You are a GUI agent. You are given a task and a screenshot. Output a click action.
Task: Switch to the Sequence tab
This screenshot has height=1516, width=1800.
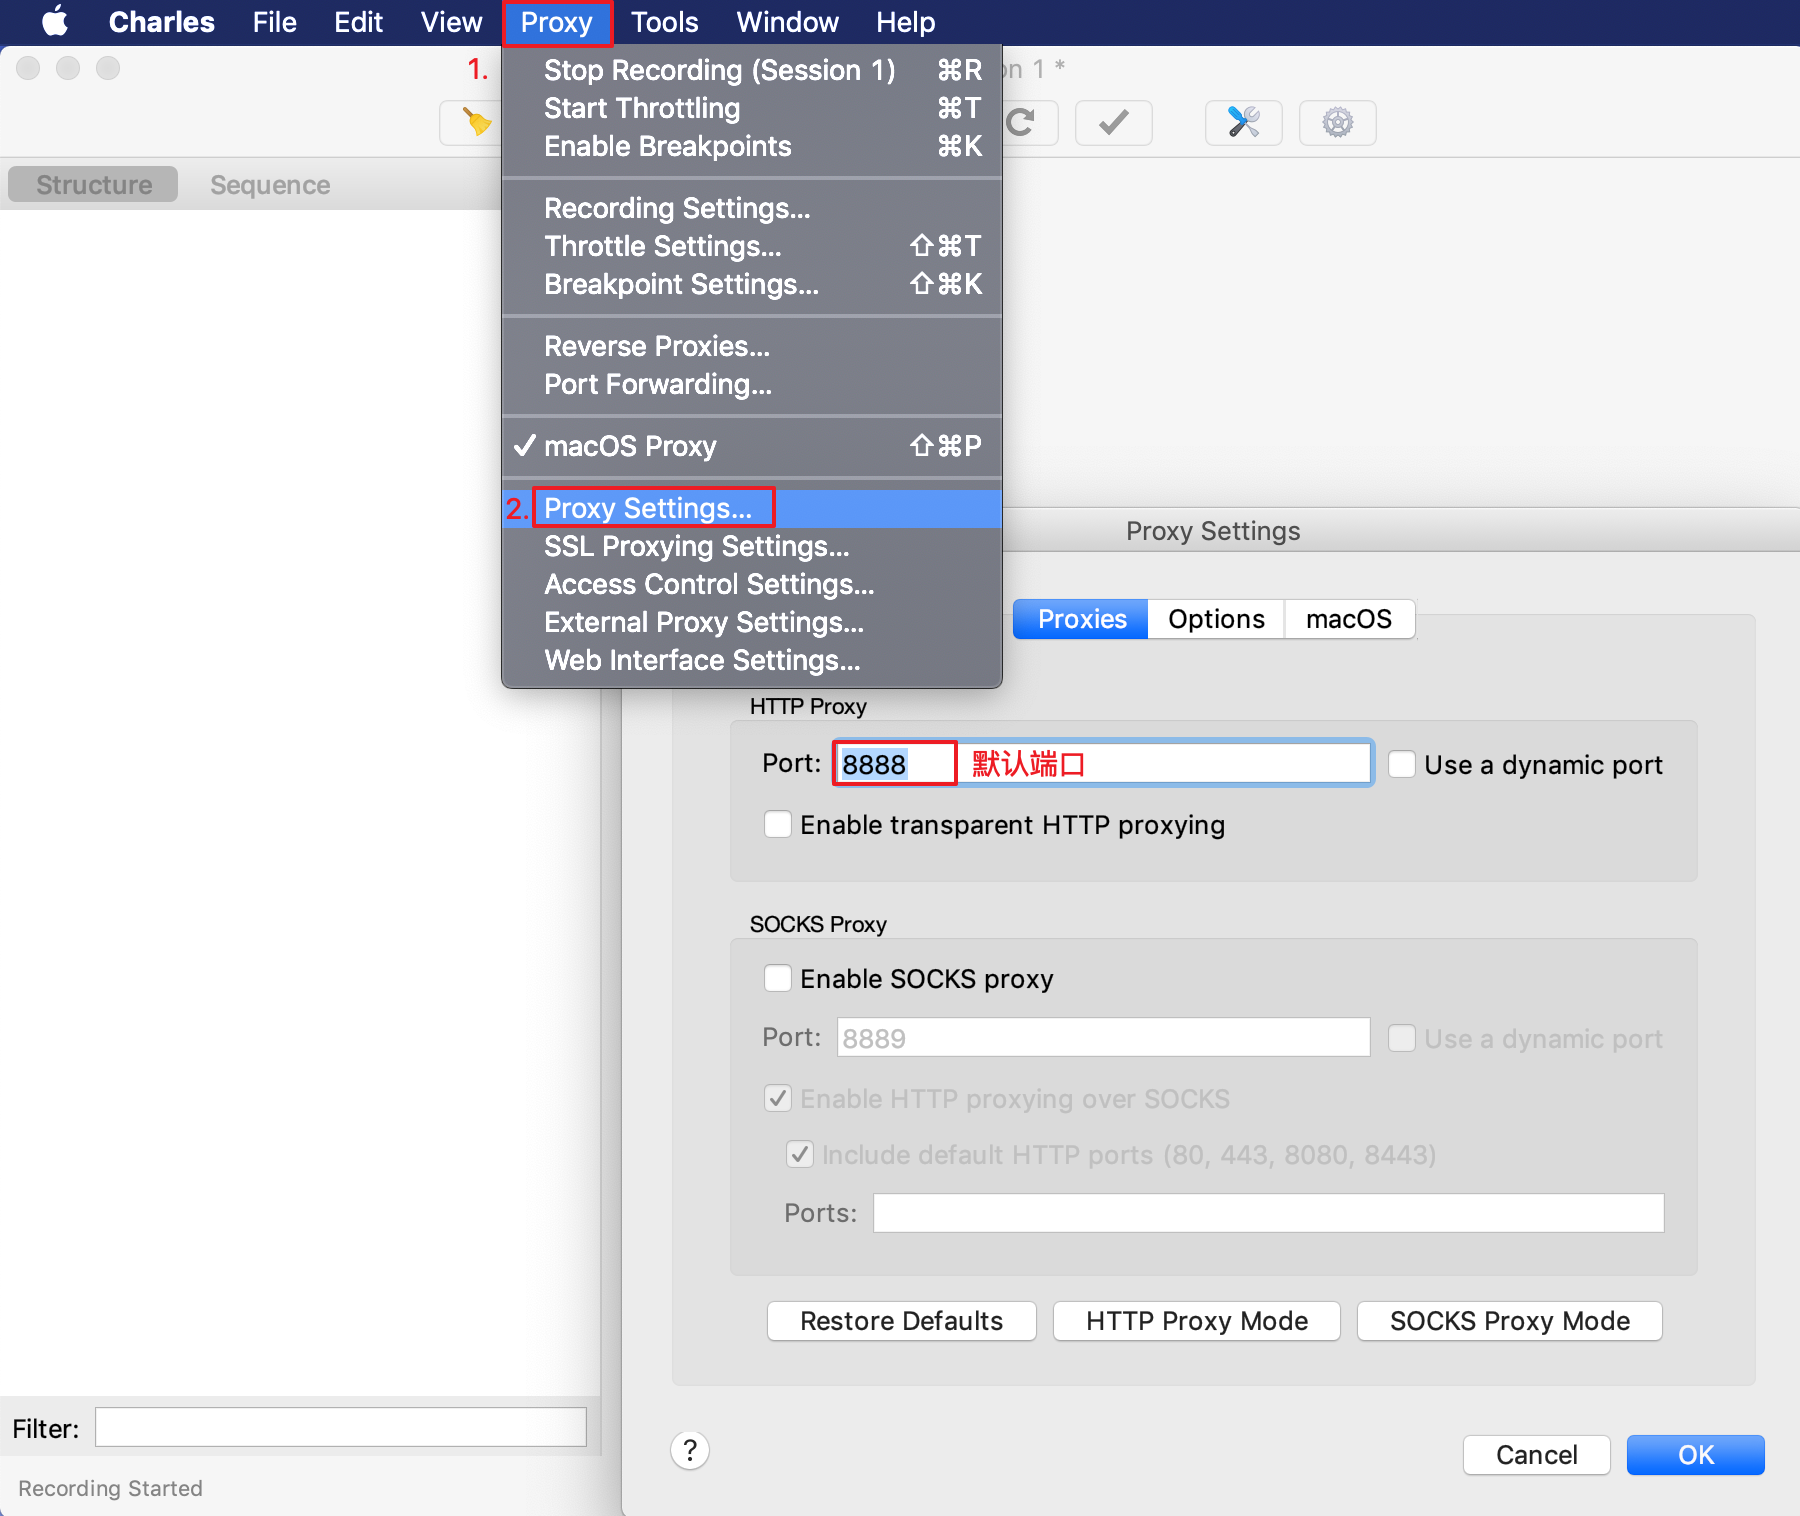coord(270,185)
